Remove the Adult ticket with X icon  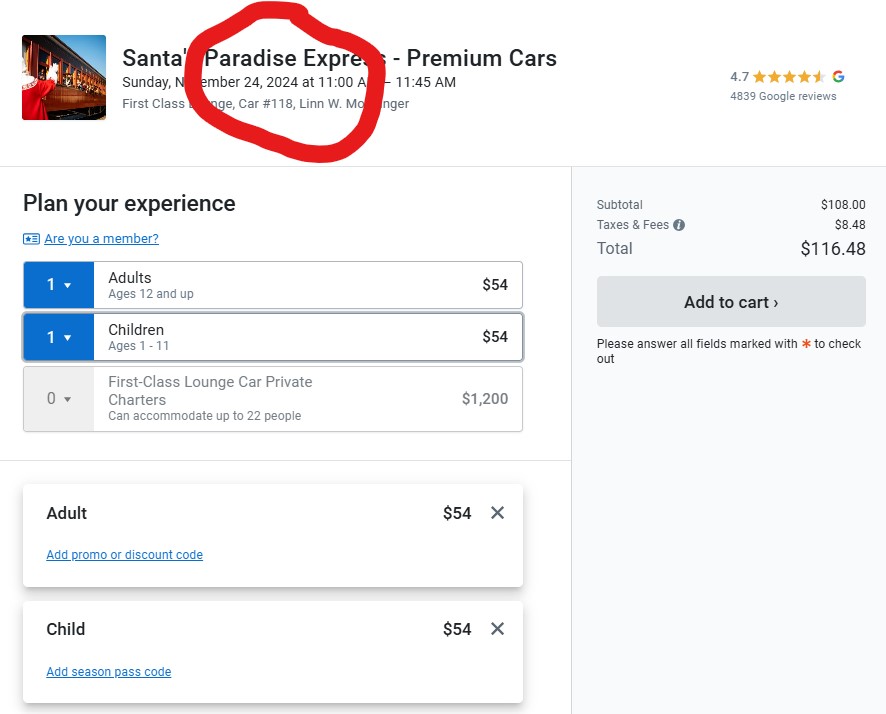[x=498, y=513]
